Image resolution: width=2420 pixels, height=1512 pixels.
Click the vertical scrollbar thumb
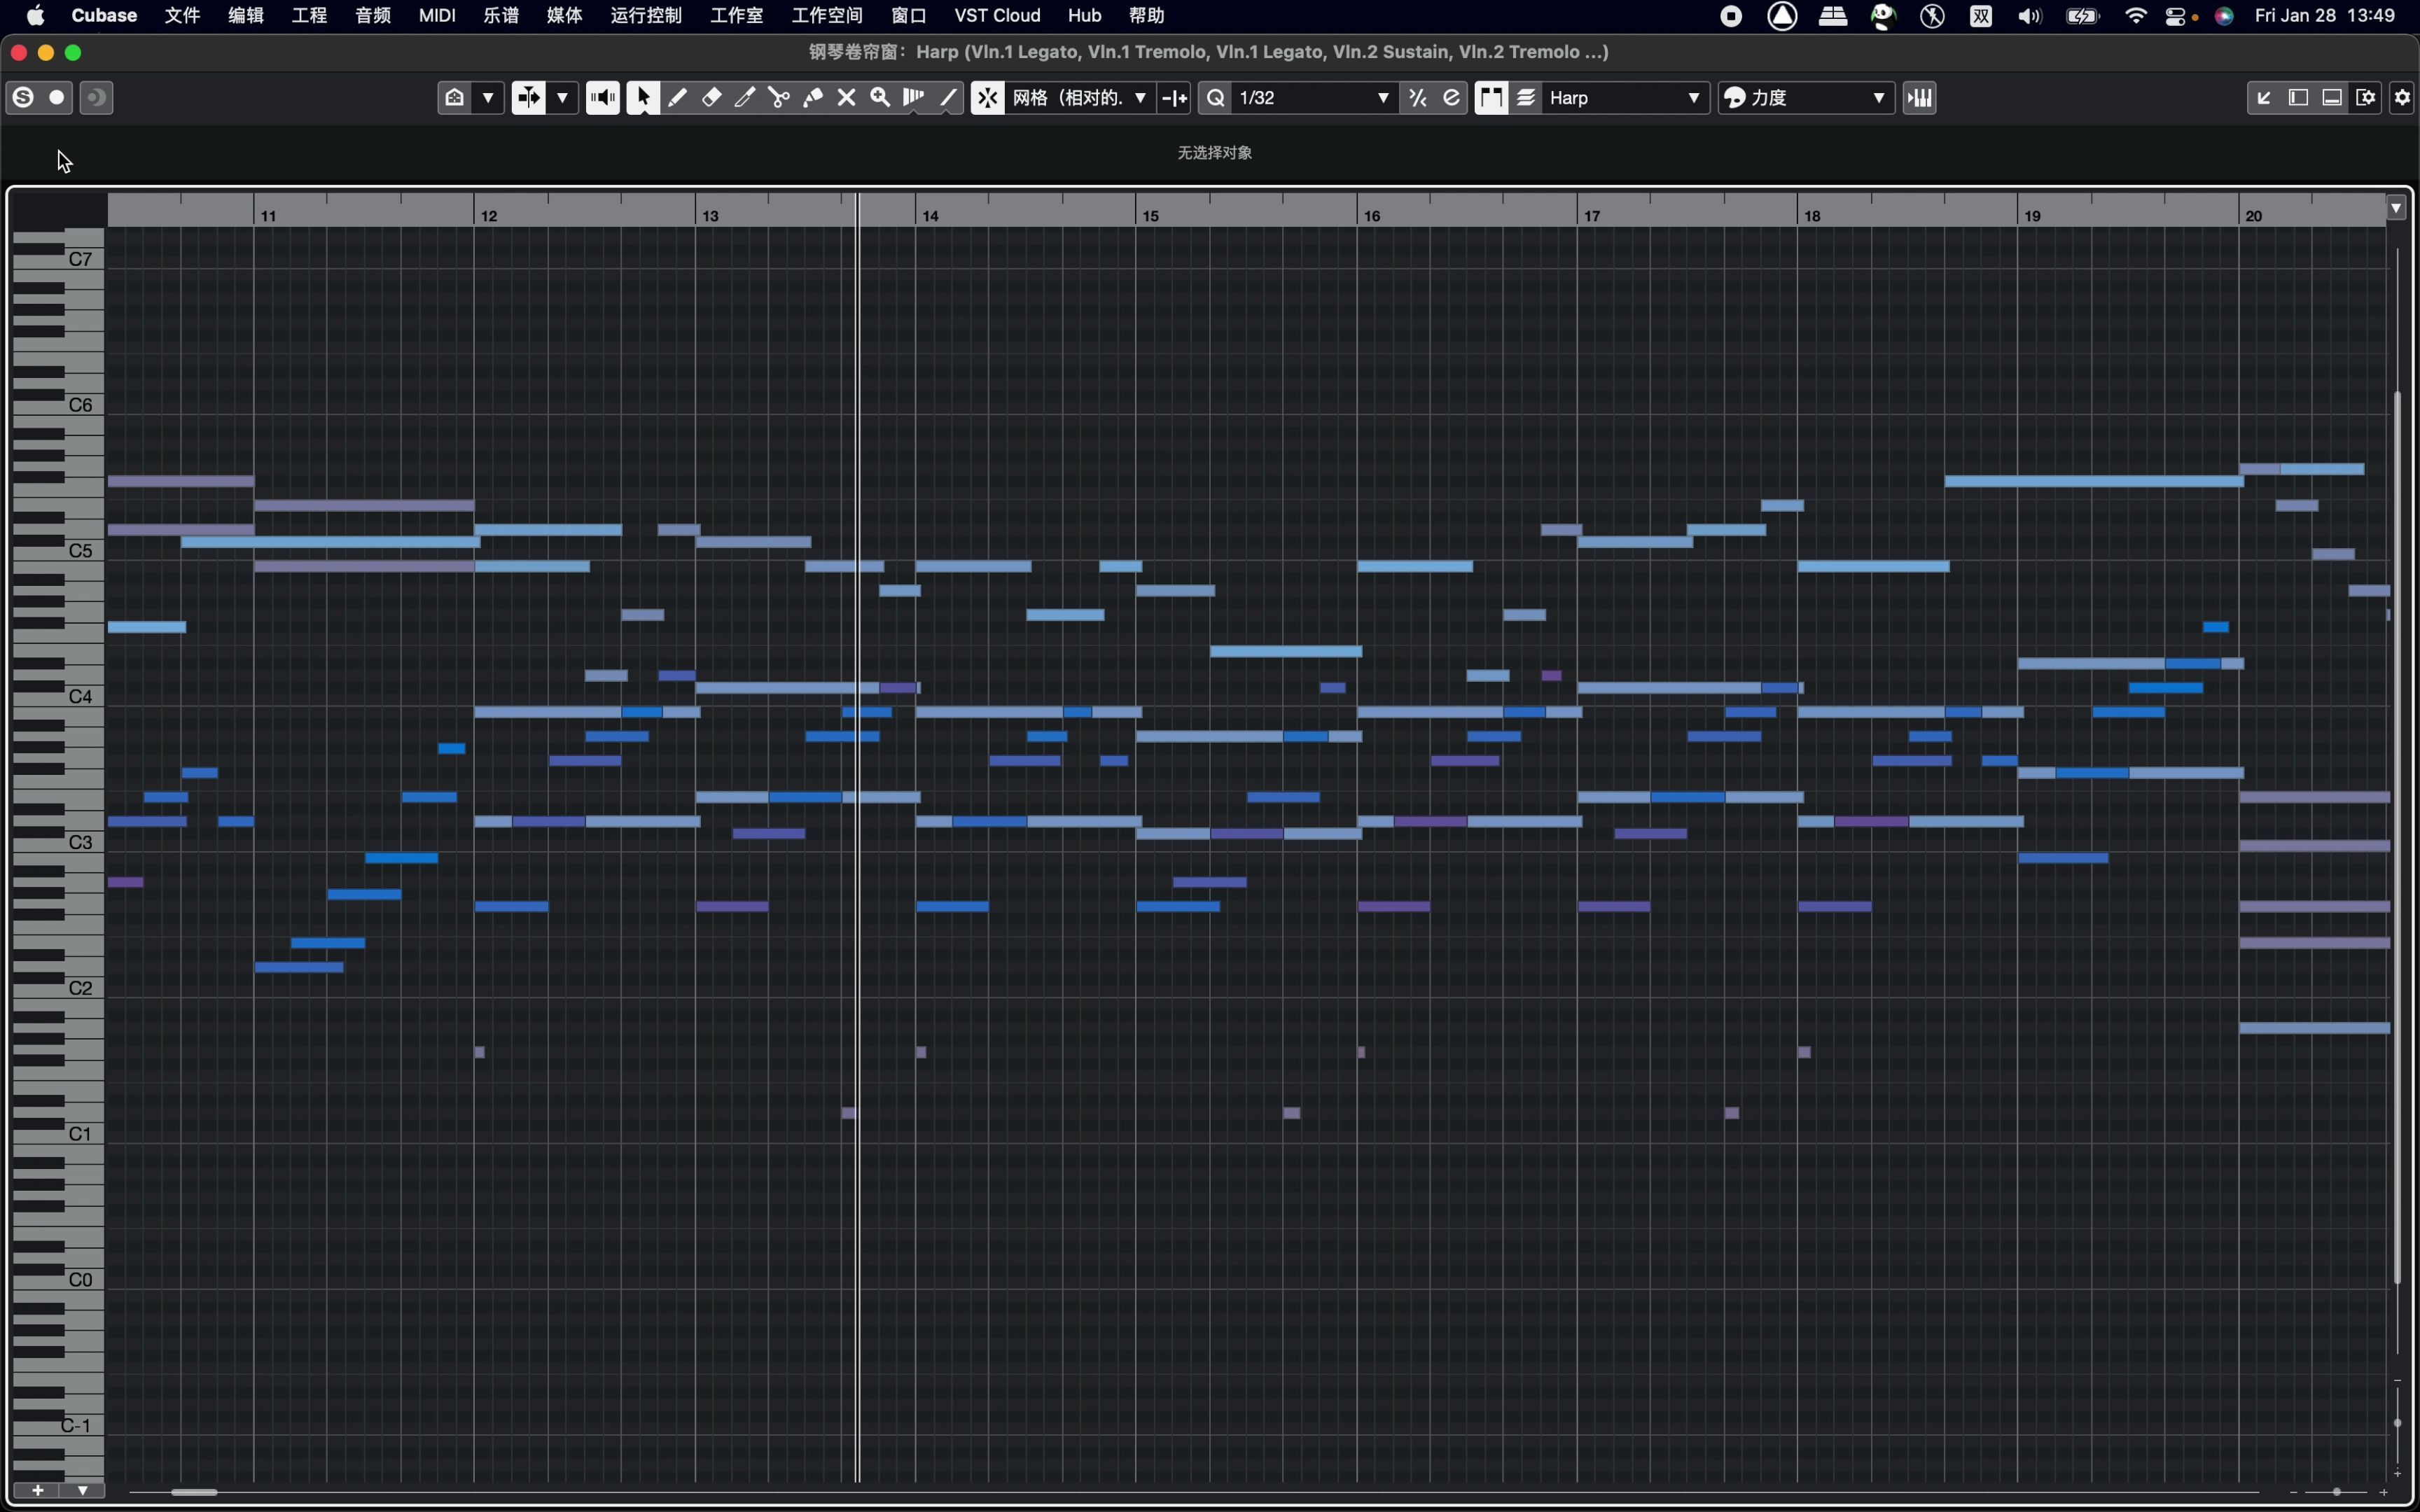pyautogui.click(x=2398, y=838)
